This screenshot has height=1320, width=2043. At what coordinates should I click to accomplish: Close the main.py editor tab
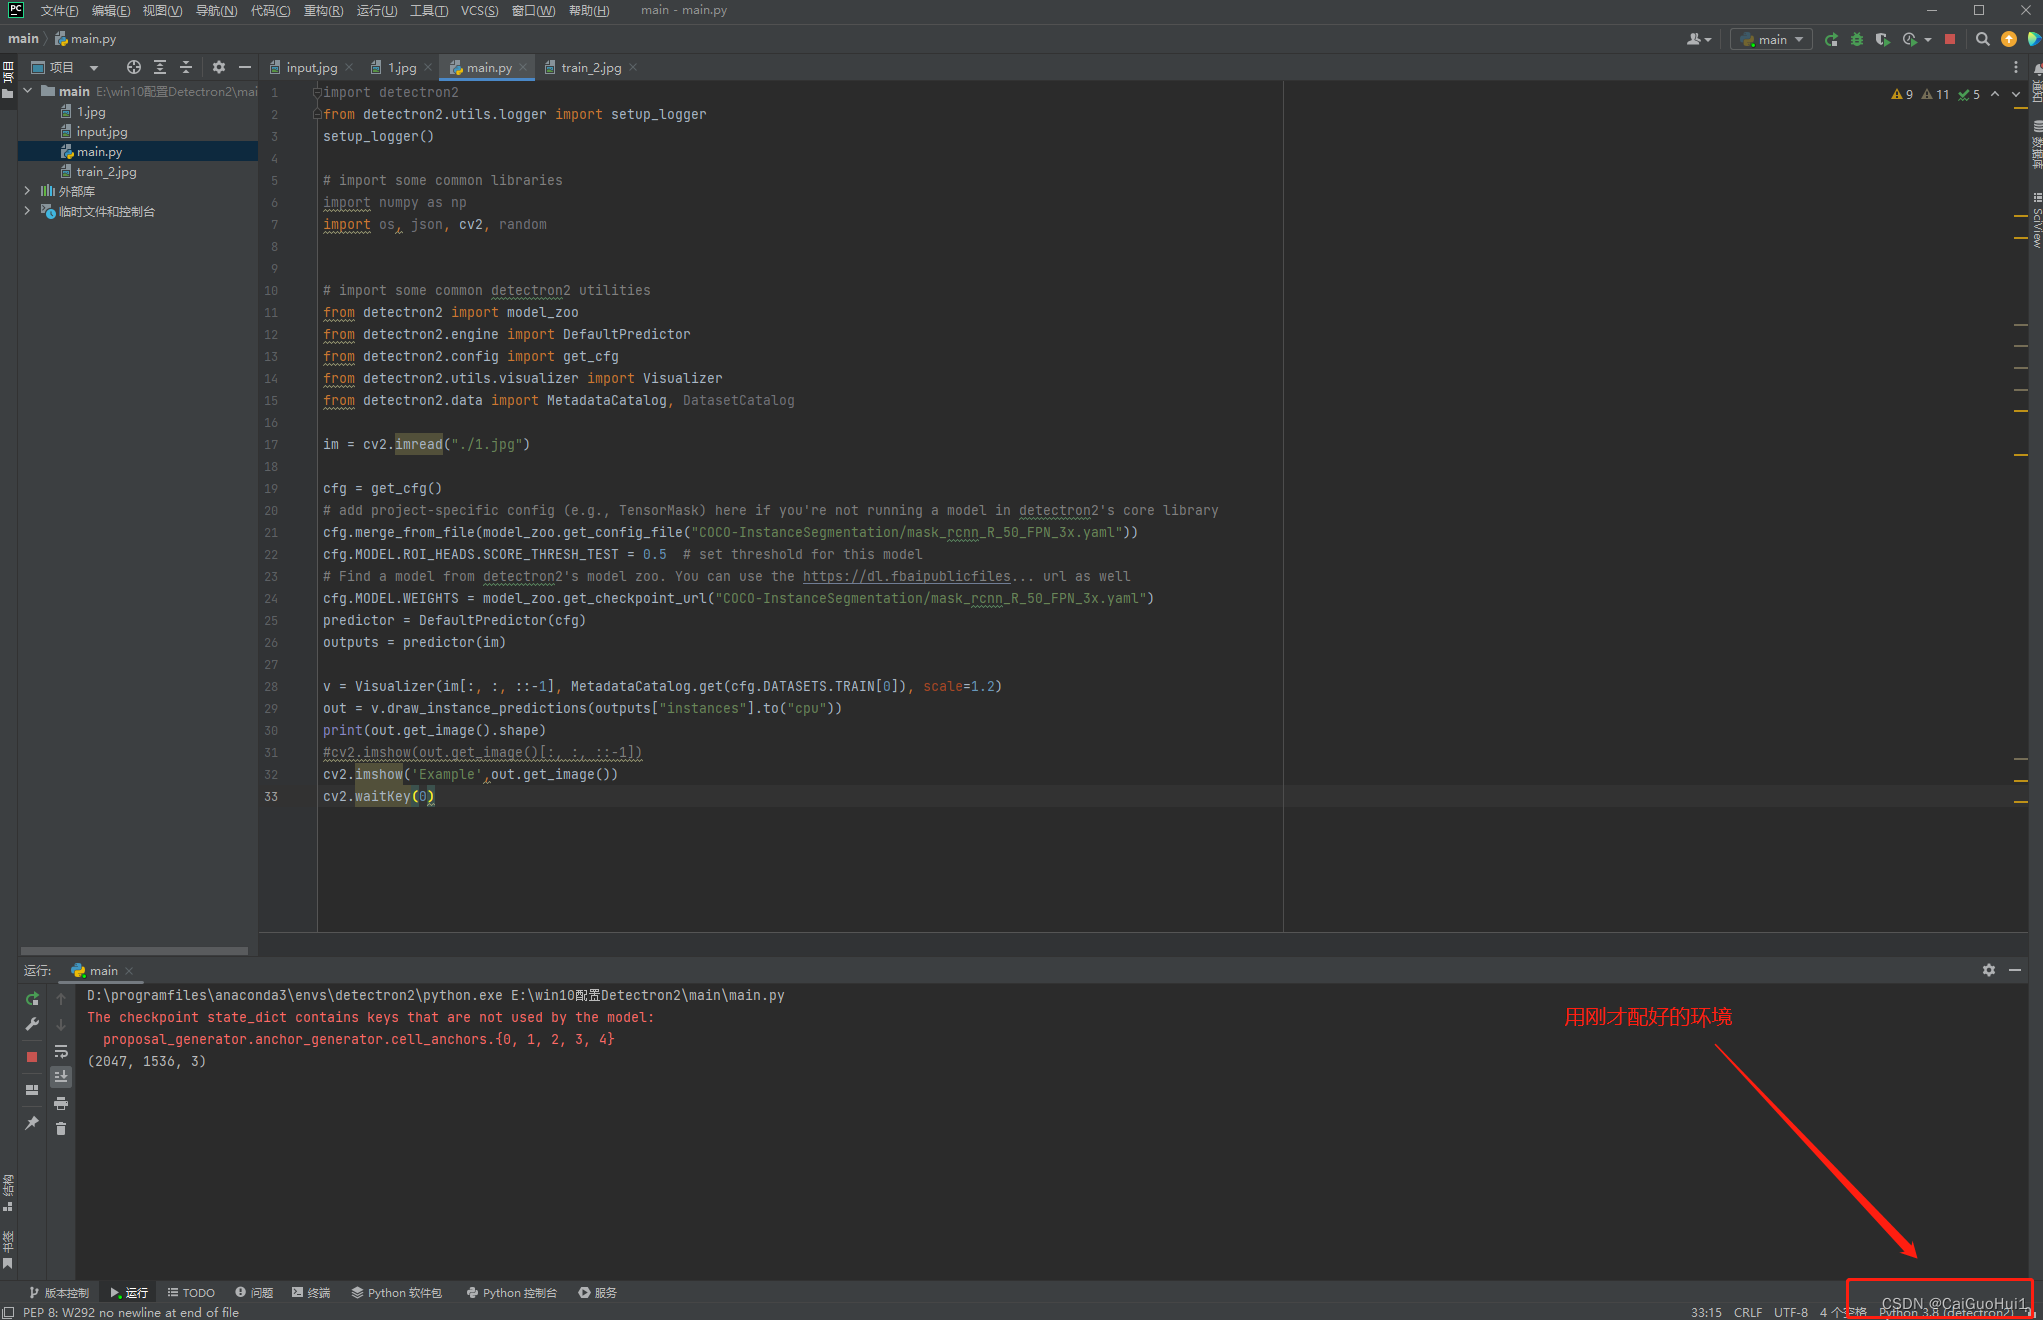[523, 68]
